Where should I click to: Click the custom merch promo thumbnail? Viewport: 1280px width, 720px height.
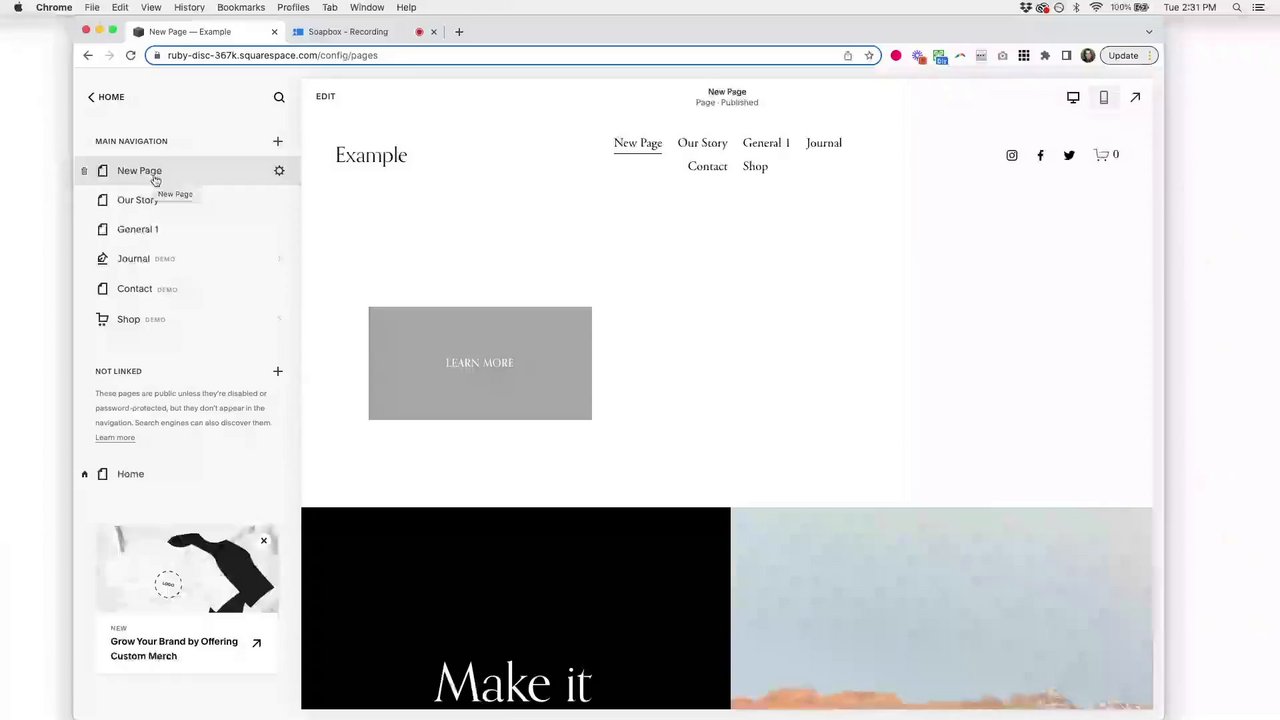tap(187, 569)
